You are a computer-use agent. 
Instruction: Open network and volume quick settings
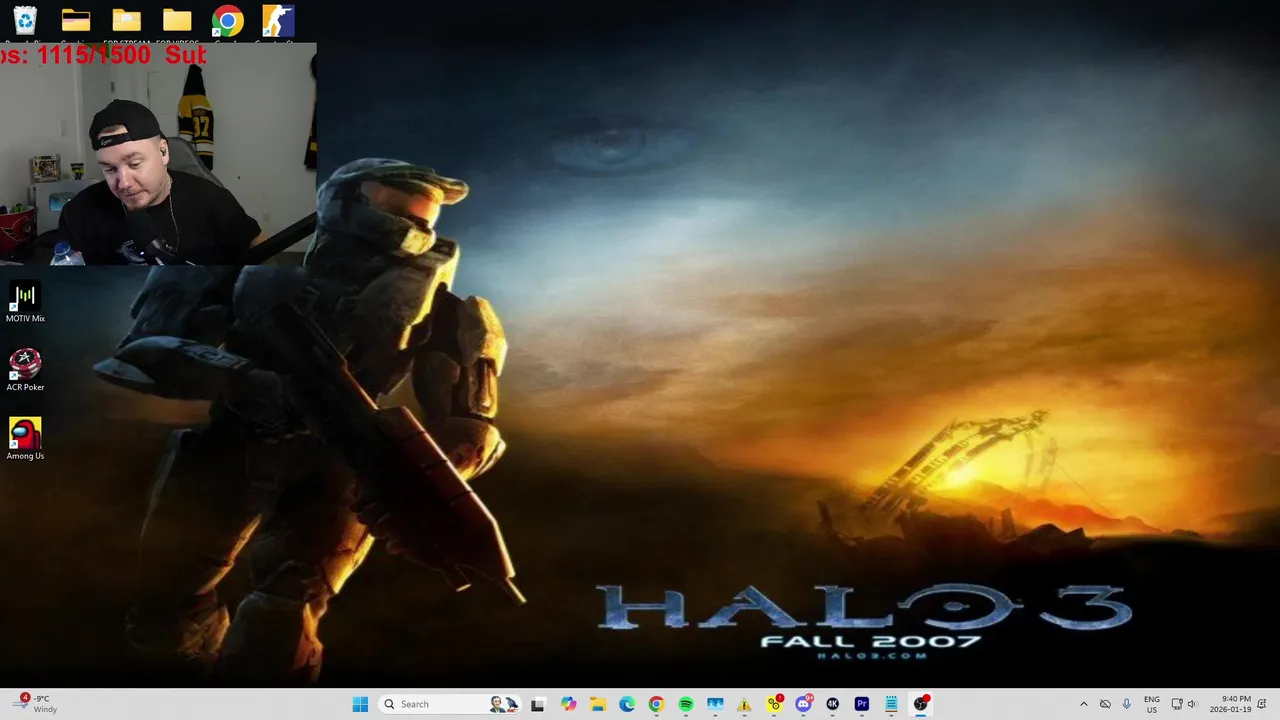tap(1184, 704)
